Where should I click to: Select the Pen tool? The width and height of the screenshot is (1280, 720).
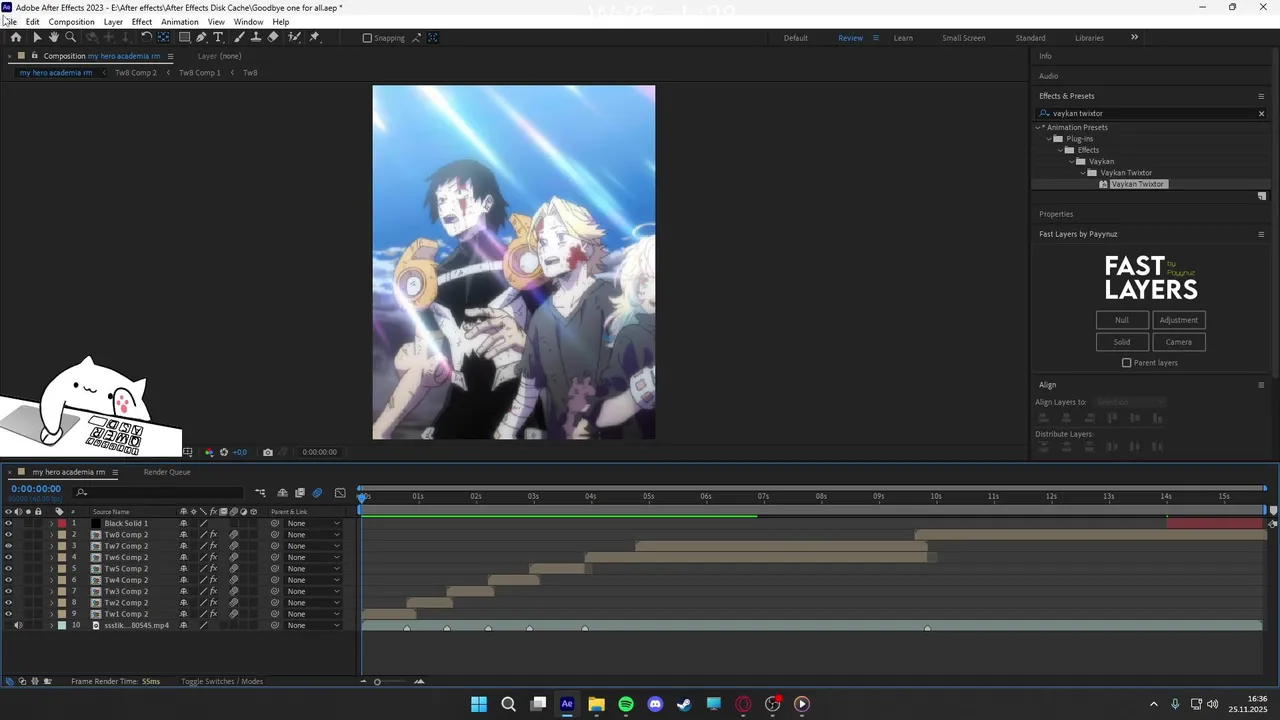pos(201,37)
